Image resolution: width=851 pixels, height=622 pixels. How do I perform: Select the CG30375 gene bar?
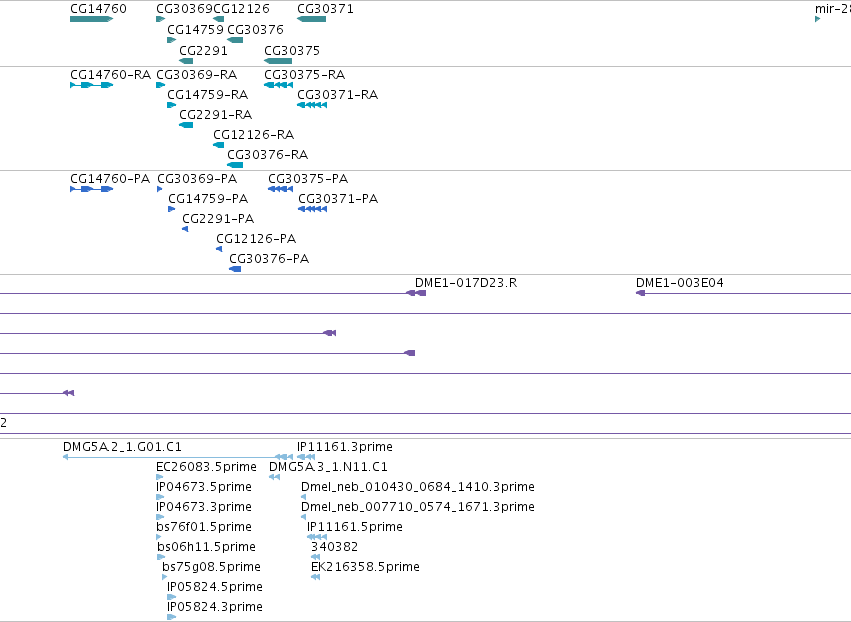(278, 61)
